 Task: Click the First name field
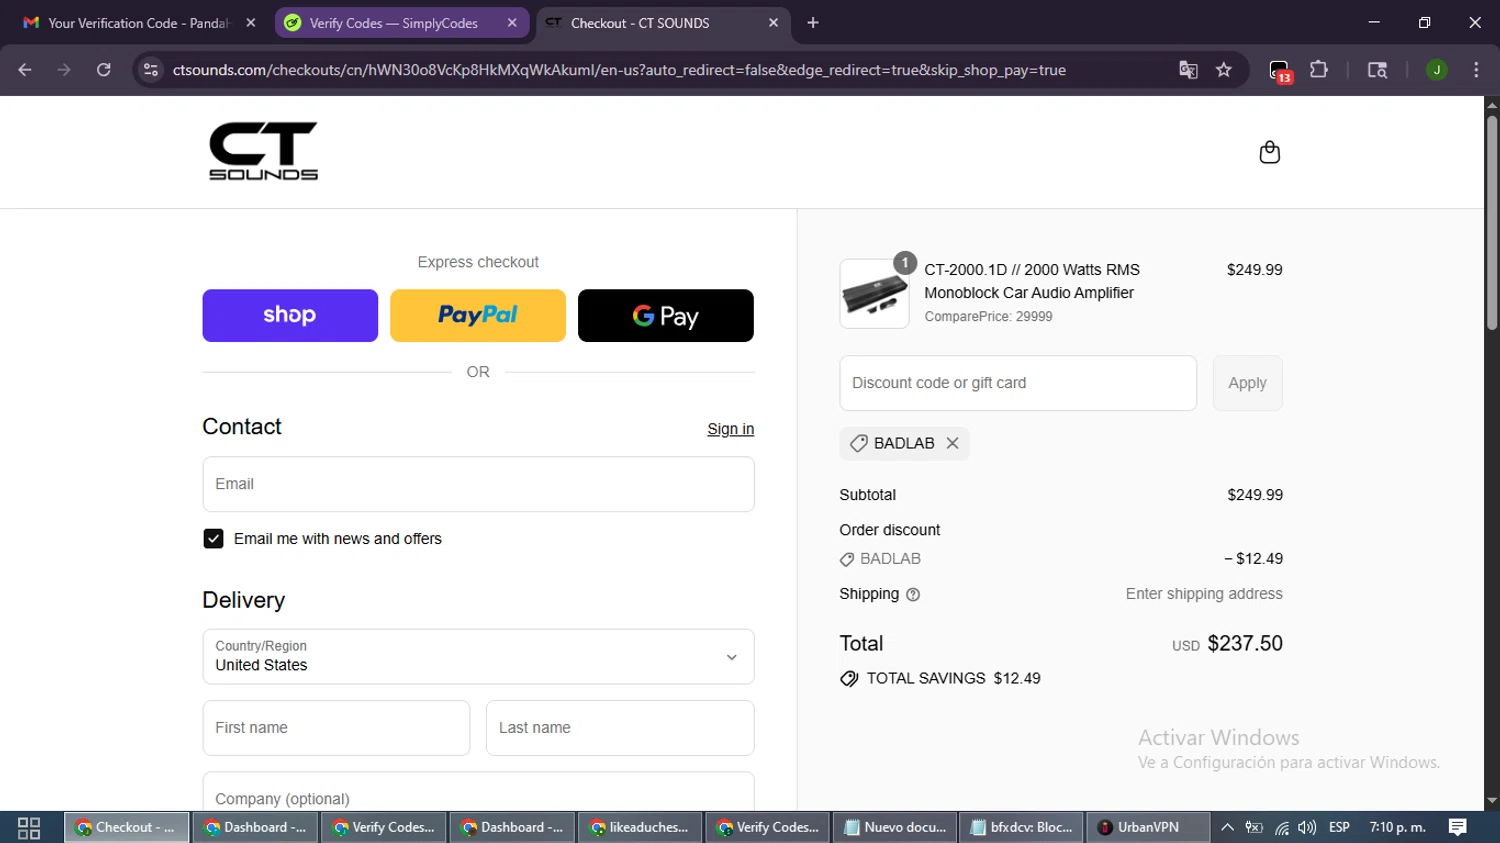336,728
